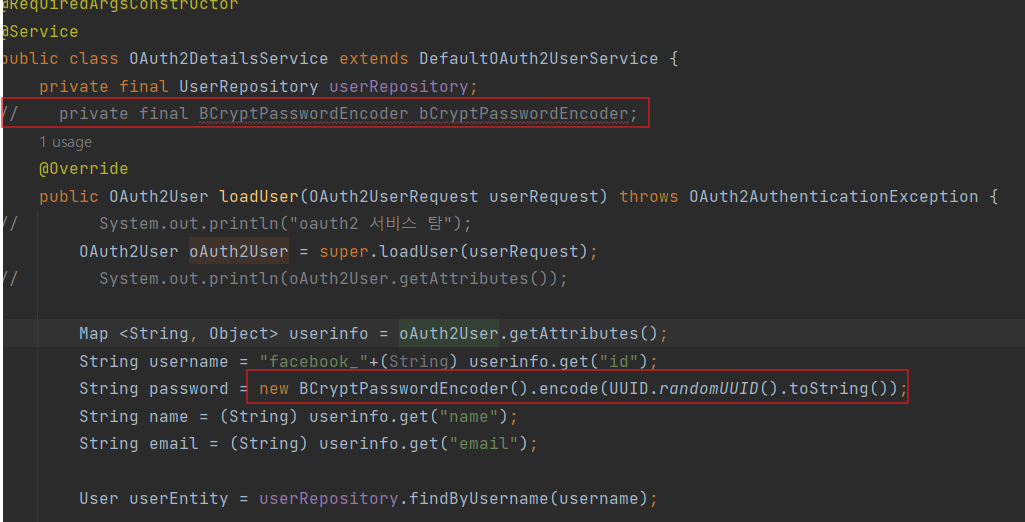1025x522 pixels.
Task: Click the commented println with "oauth2 서비스 탐"
Action: (285, 224)
